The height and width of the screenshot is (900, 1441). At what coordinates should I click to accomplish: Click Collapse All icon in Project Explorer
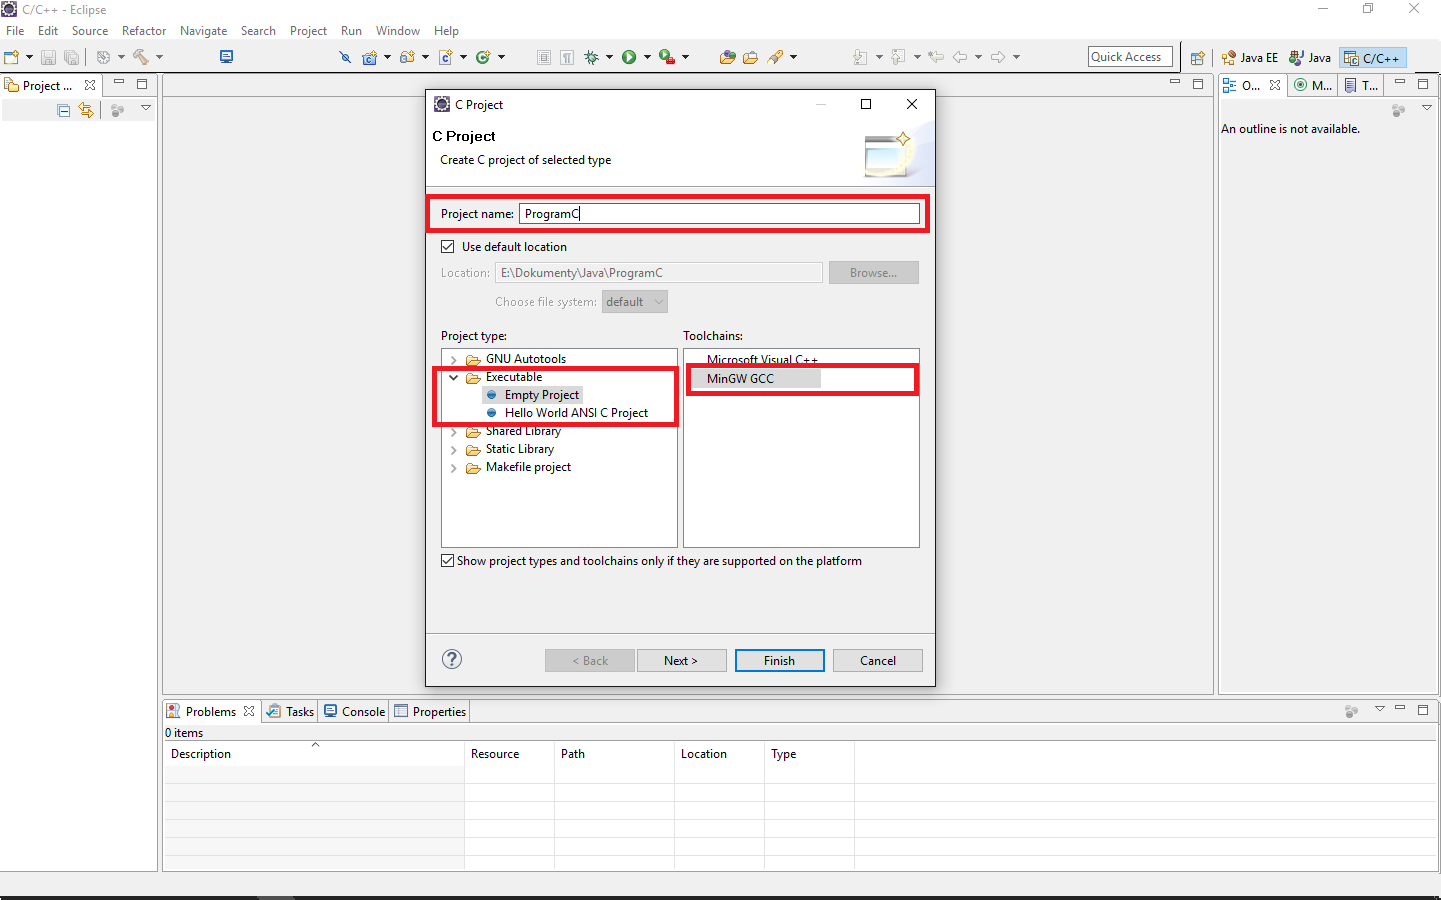pyautogui.click(x=64, y=110)
